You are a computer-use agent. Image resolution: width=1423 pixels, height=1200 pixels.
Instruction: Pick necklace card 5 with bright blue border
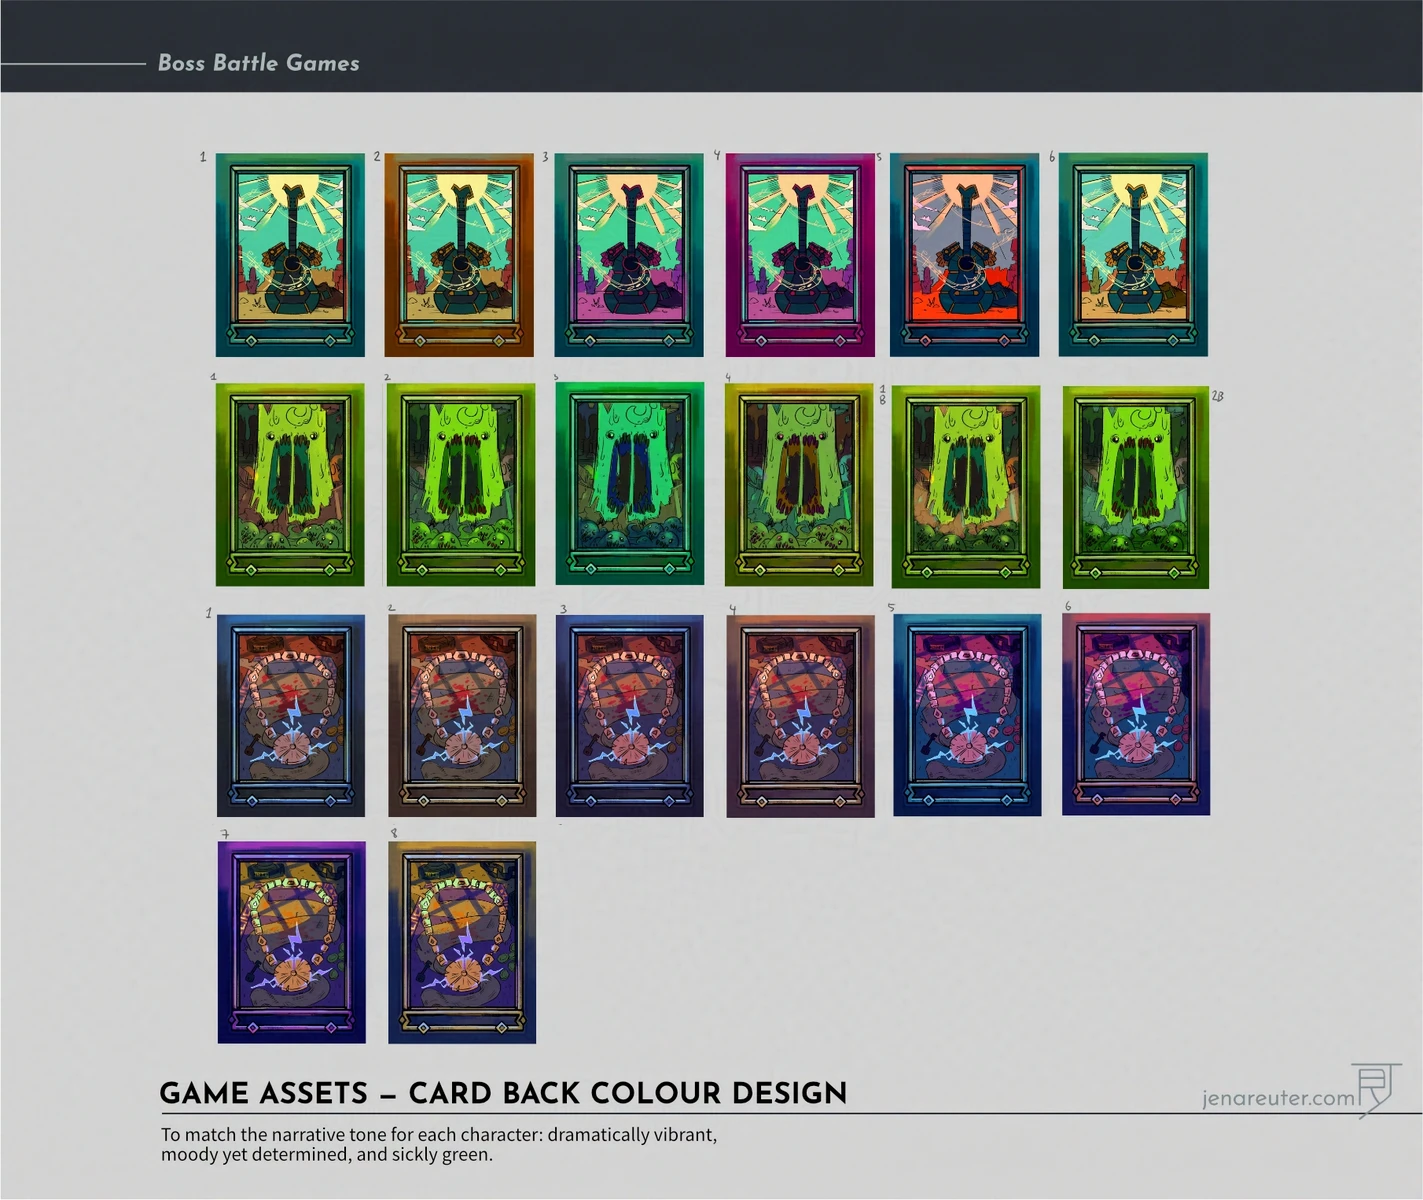coord(967,715)
